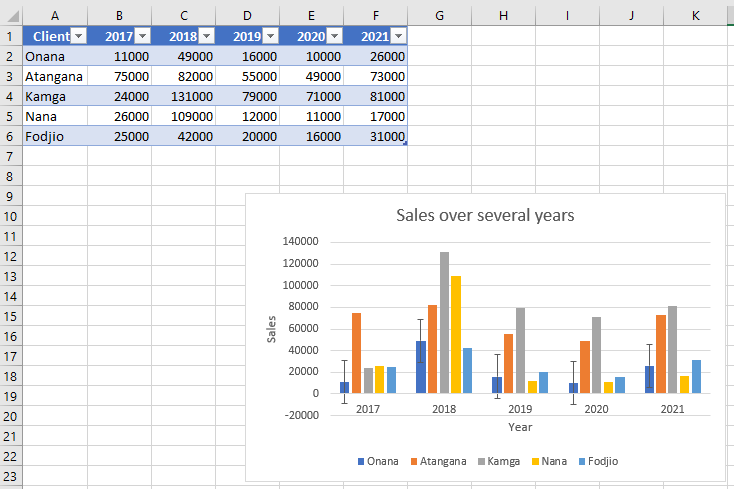
Task: Open the 2017 column filter dropdown
Action: click(x=142, y=36)
